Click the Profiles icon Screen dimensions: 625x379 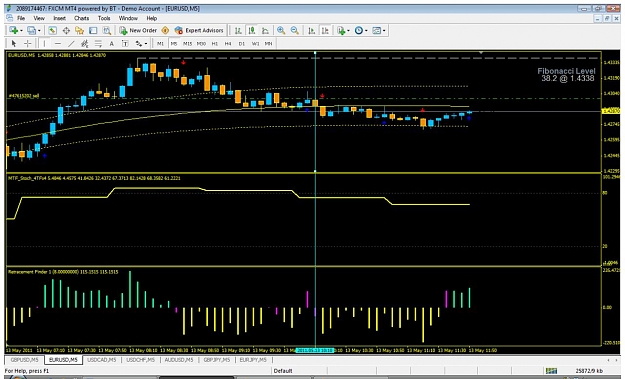pyautogui.click(x=31, y=30)
